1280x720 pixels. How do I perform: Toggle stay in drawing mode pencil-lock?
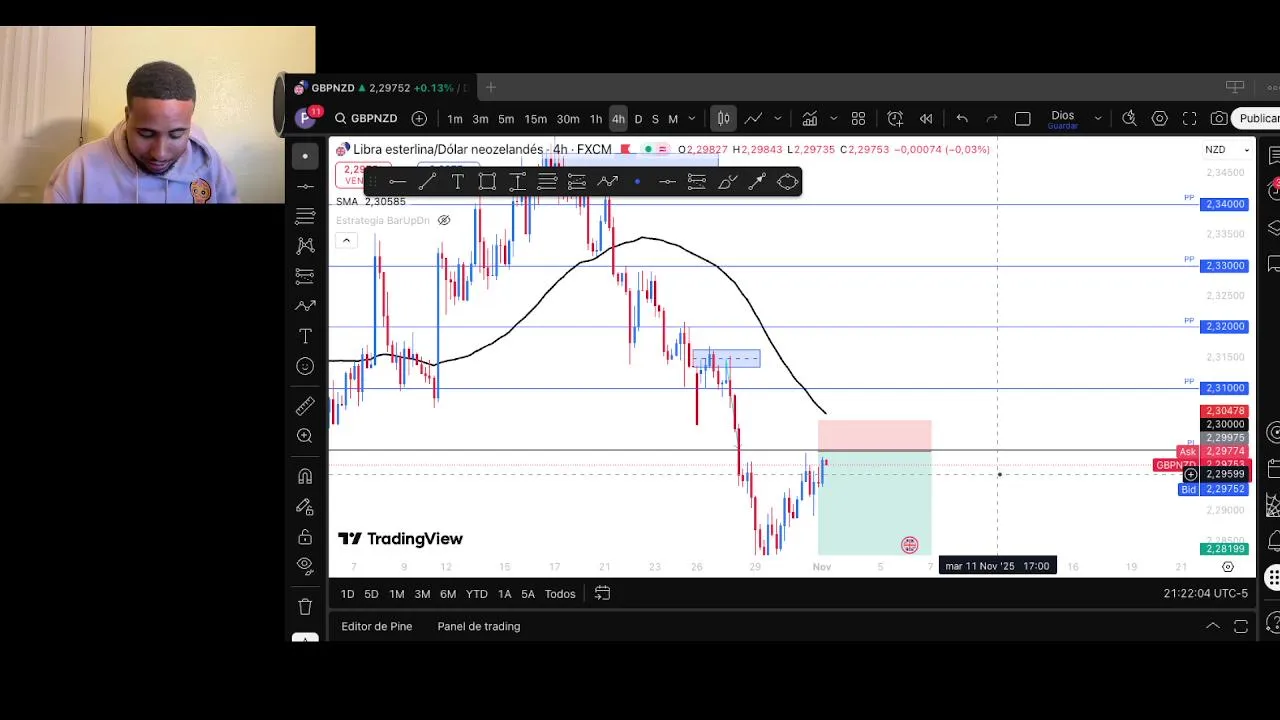[x=305, y=506]
